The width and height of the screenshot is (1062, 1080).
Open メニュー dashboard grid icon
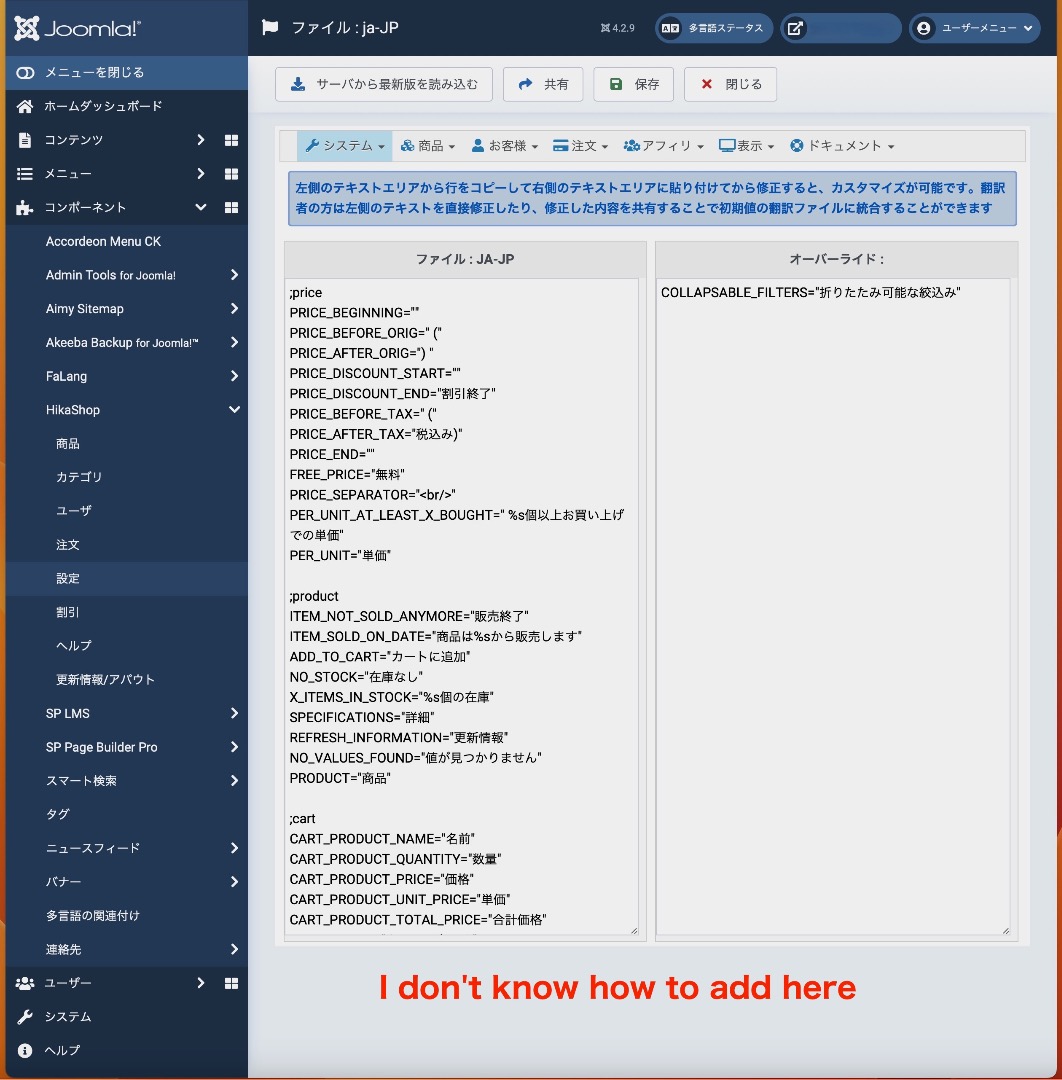coord(231,174)
